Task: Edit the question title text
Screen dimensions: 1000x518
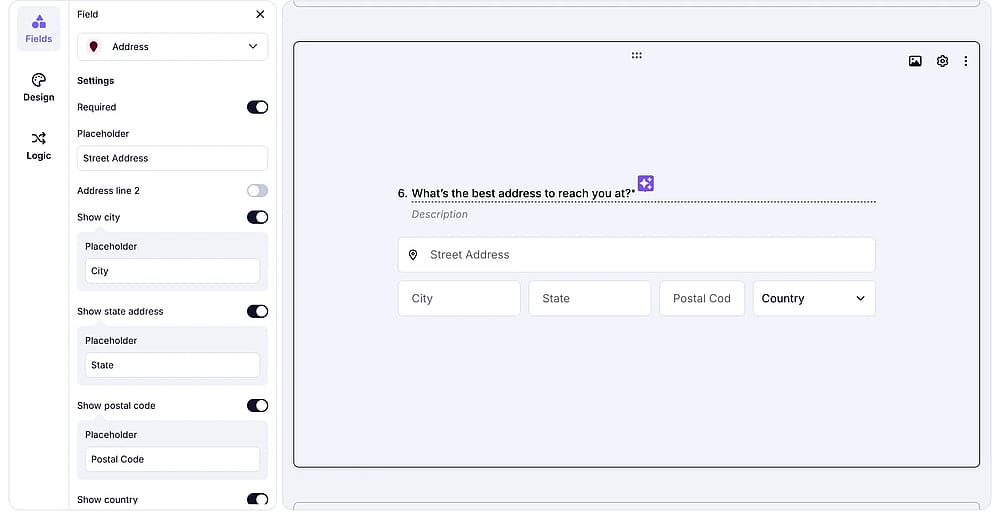Action: (x=522, y=193)
